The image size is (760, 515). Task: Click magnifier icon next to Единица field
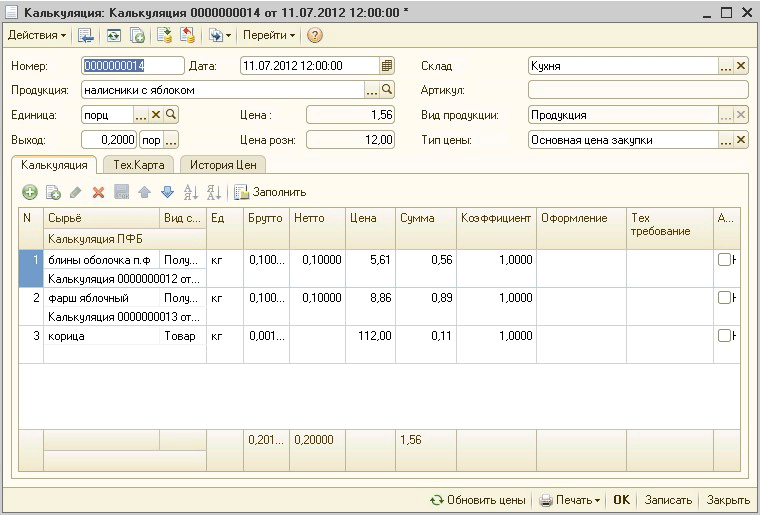coord(171,115)
